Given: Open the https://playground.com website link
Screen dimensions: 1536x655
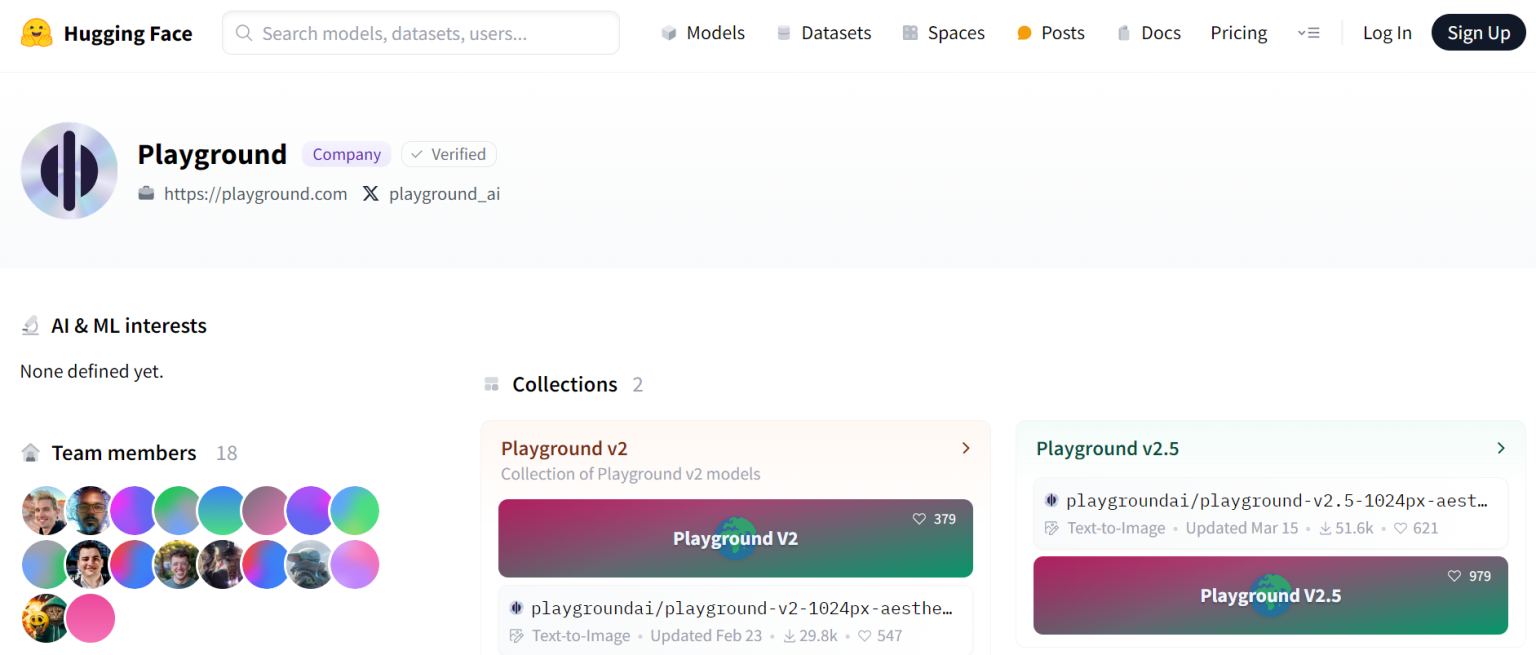Looking at the screenshot, I should pos(255,193).
